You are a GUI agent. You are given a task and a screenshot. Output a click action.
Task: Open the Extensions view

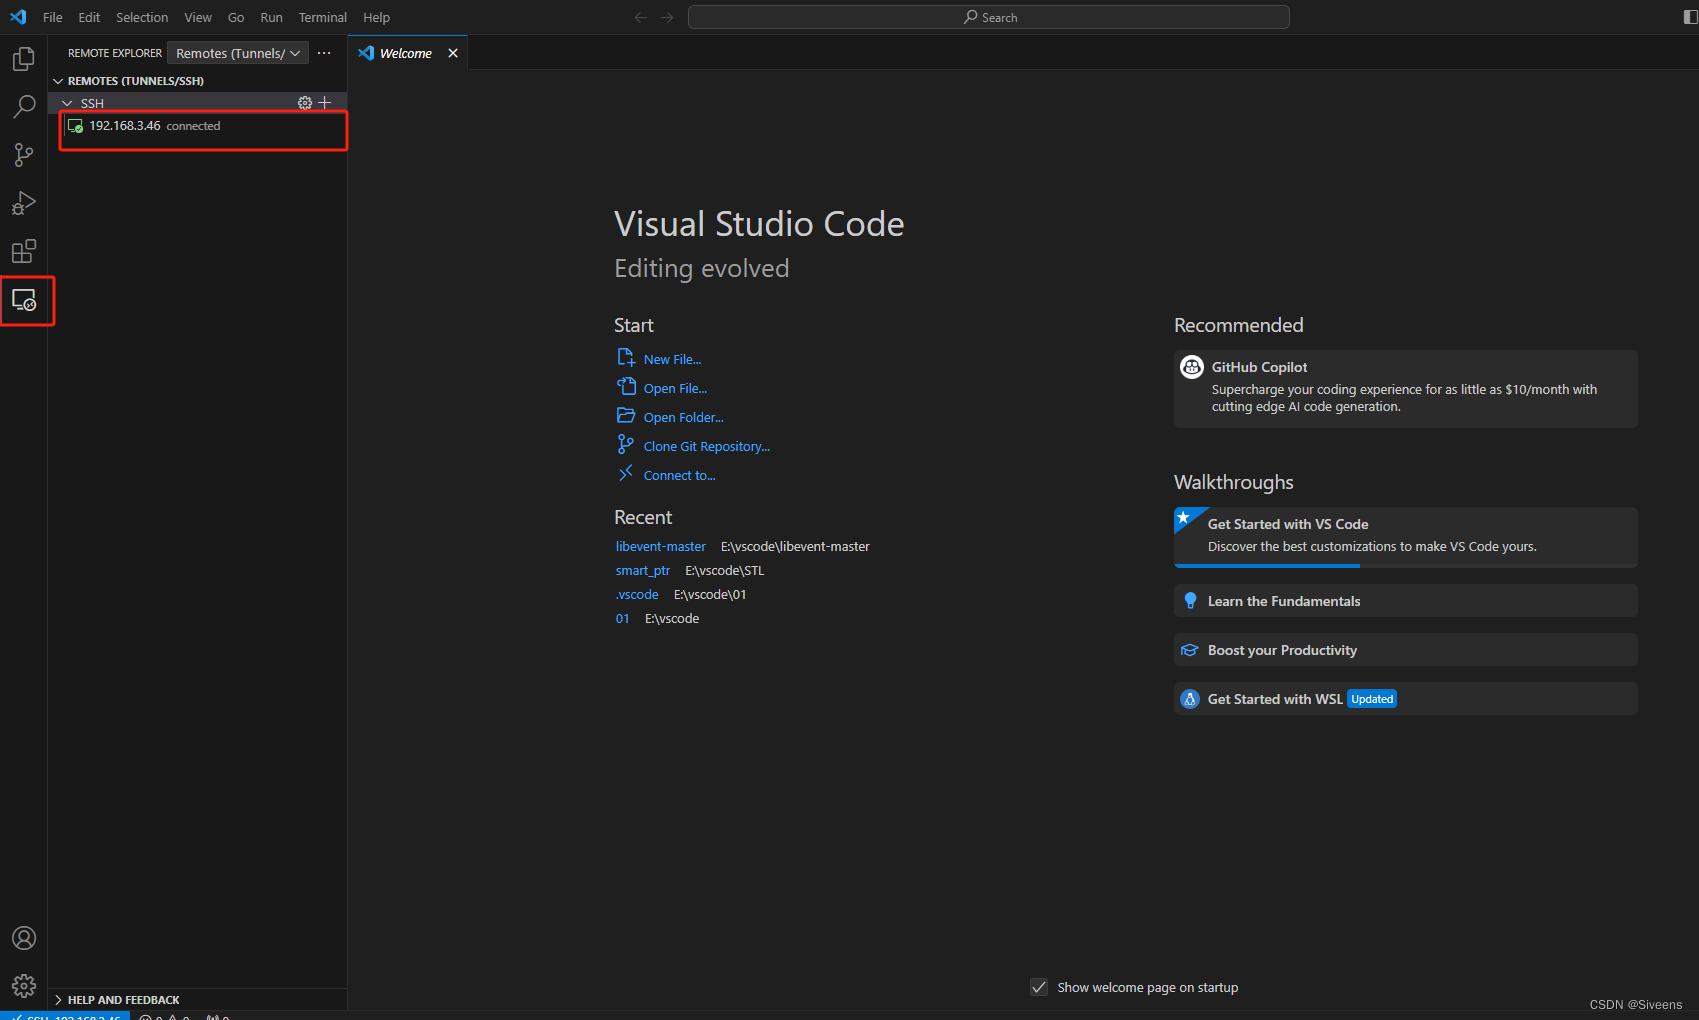coord(23,251)
